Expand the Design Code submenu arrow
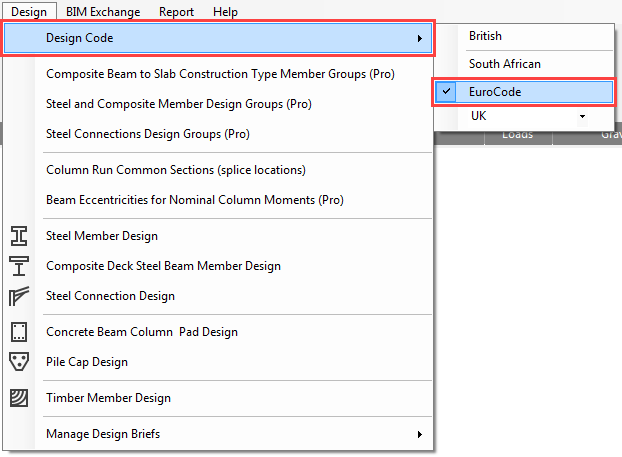This screenshot has width=622, height=457. tap(419, 39)
